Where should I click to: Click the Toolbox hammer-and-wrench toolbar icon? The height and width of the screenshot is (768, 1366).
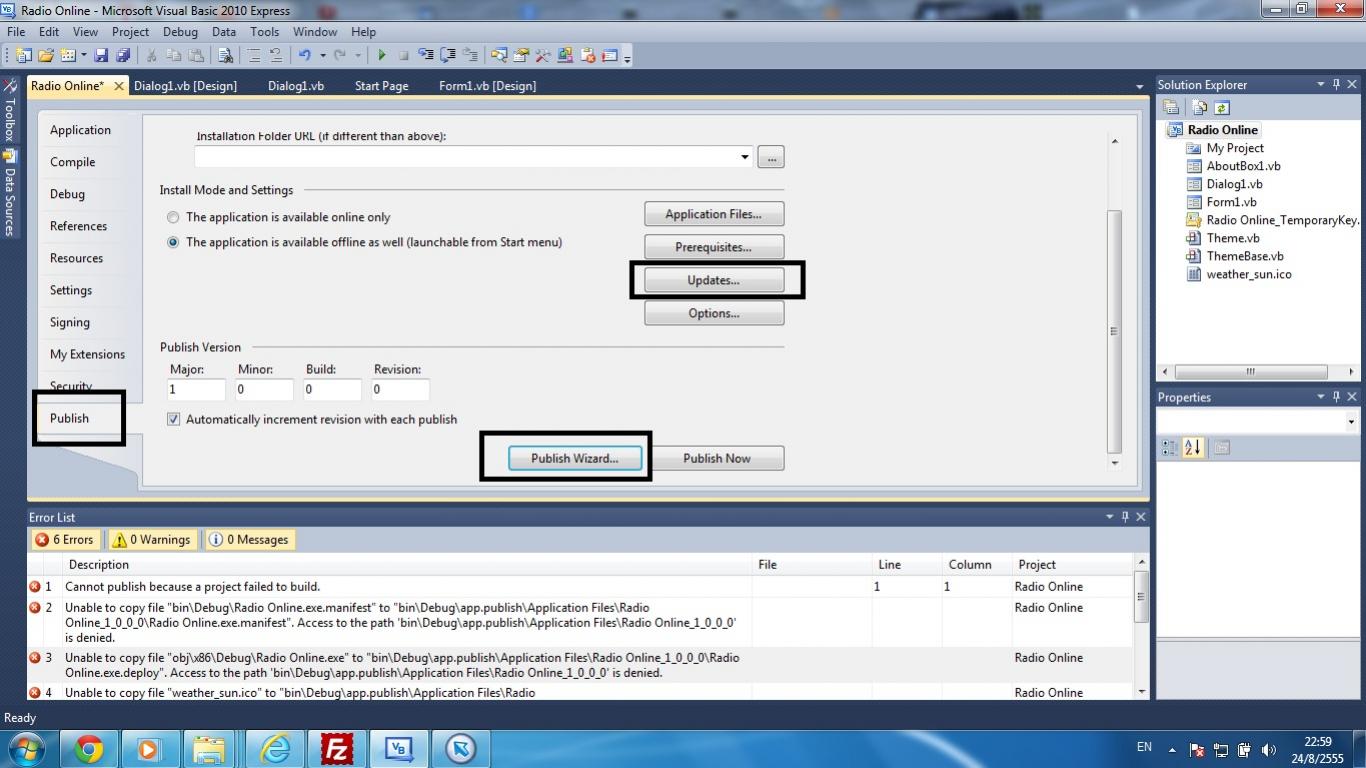point(542,55)
